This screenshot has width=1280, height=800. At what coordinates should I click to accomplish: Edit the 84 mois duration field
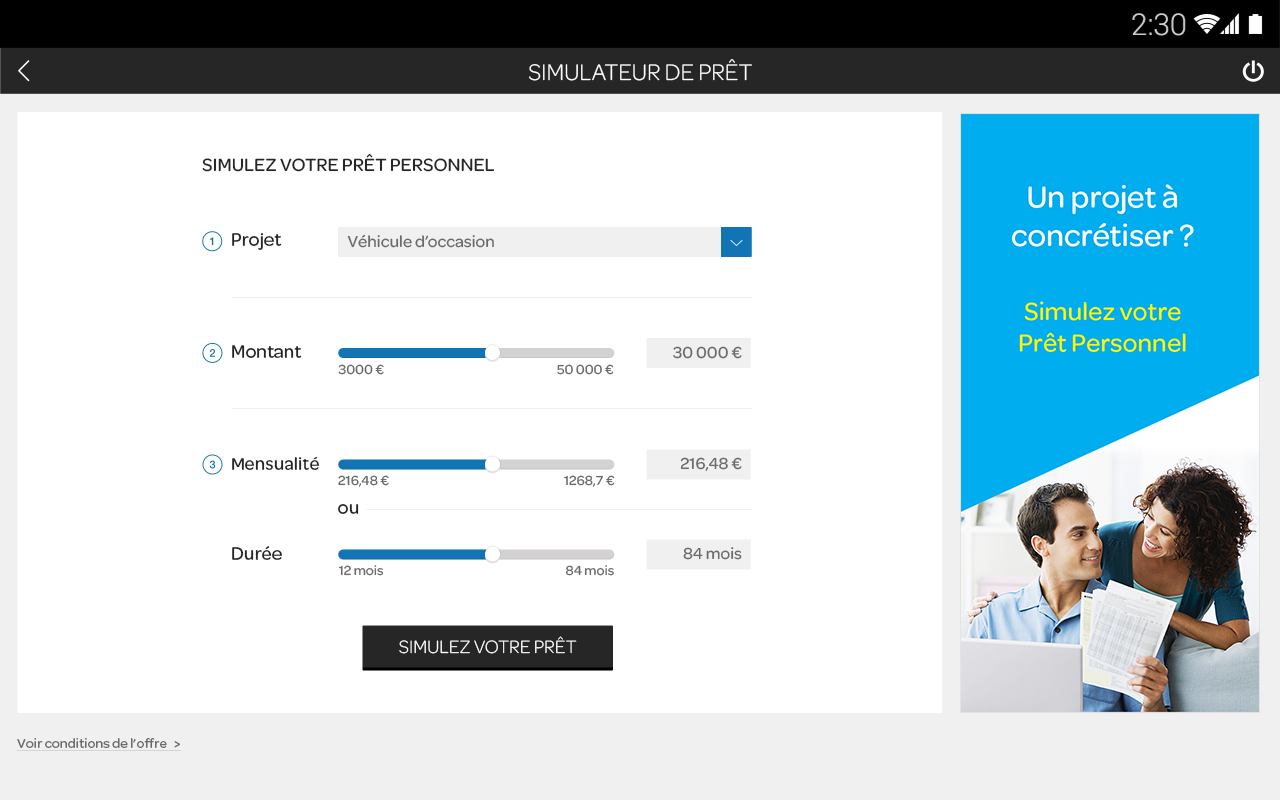pos(698,554)
